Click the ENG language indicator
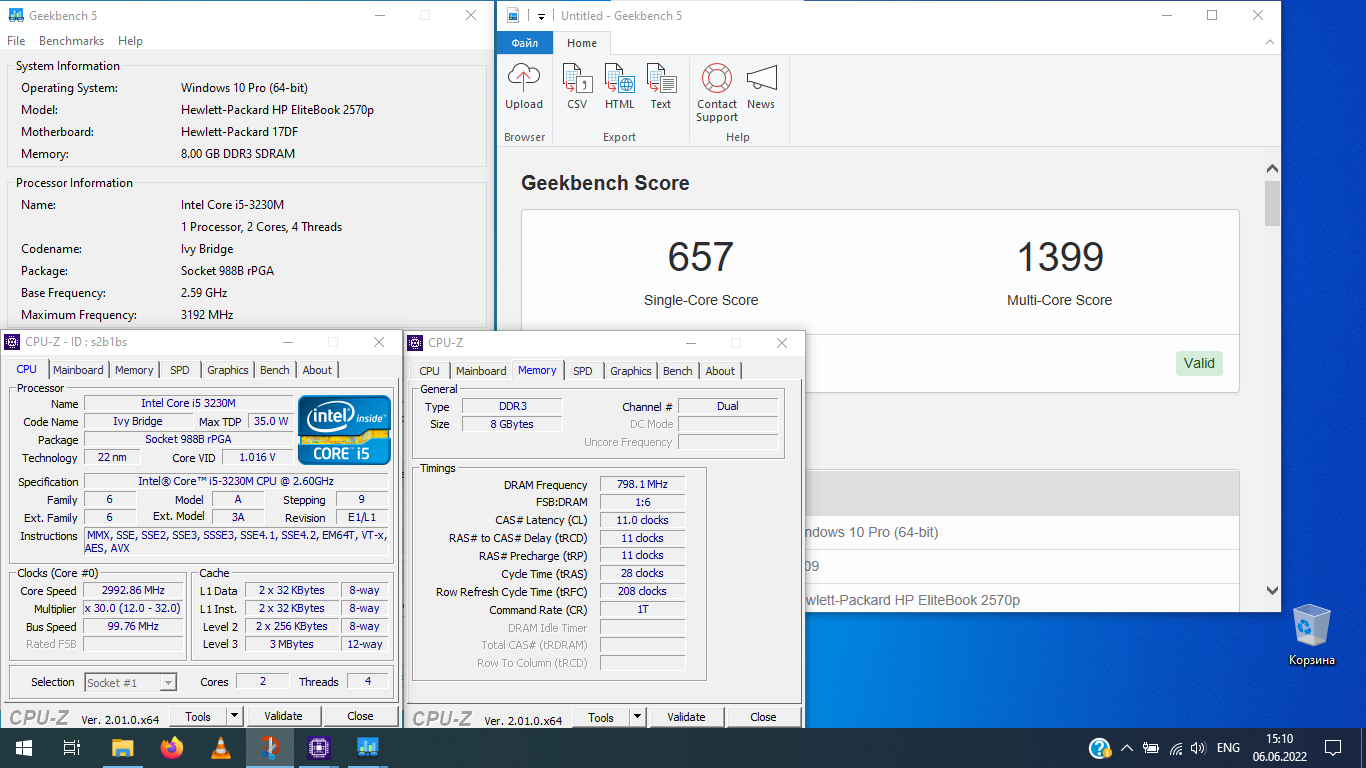Viewport: 1366px width, 768px height. (1228, 748)
